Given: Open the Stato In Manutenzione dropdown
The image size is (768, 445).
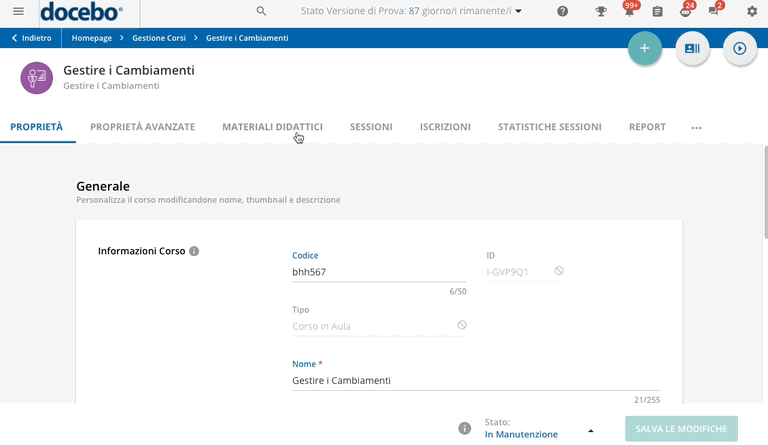Looking at the screenshot, I should coord(590,430).
